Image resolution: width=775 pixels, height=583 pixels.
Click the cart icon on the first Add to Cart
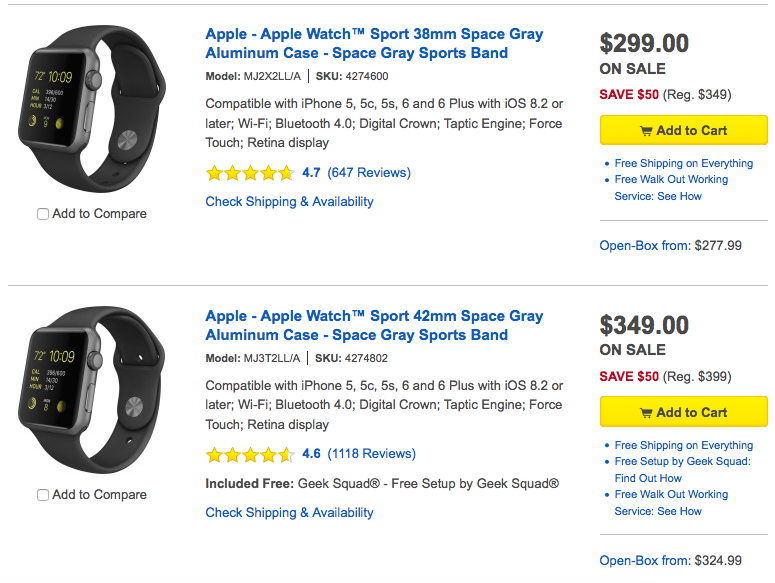tap(646, 131)
